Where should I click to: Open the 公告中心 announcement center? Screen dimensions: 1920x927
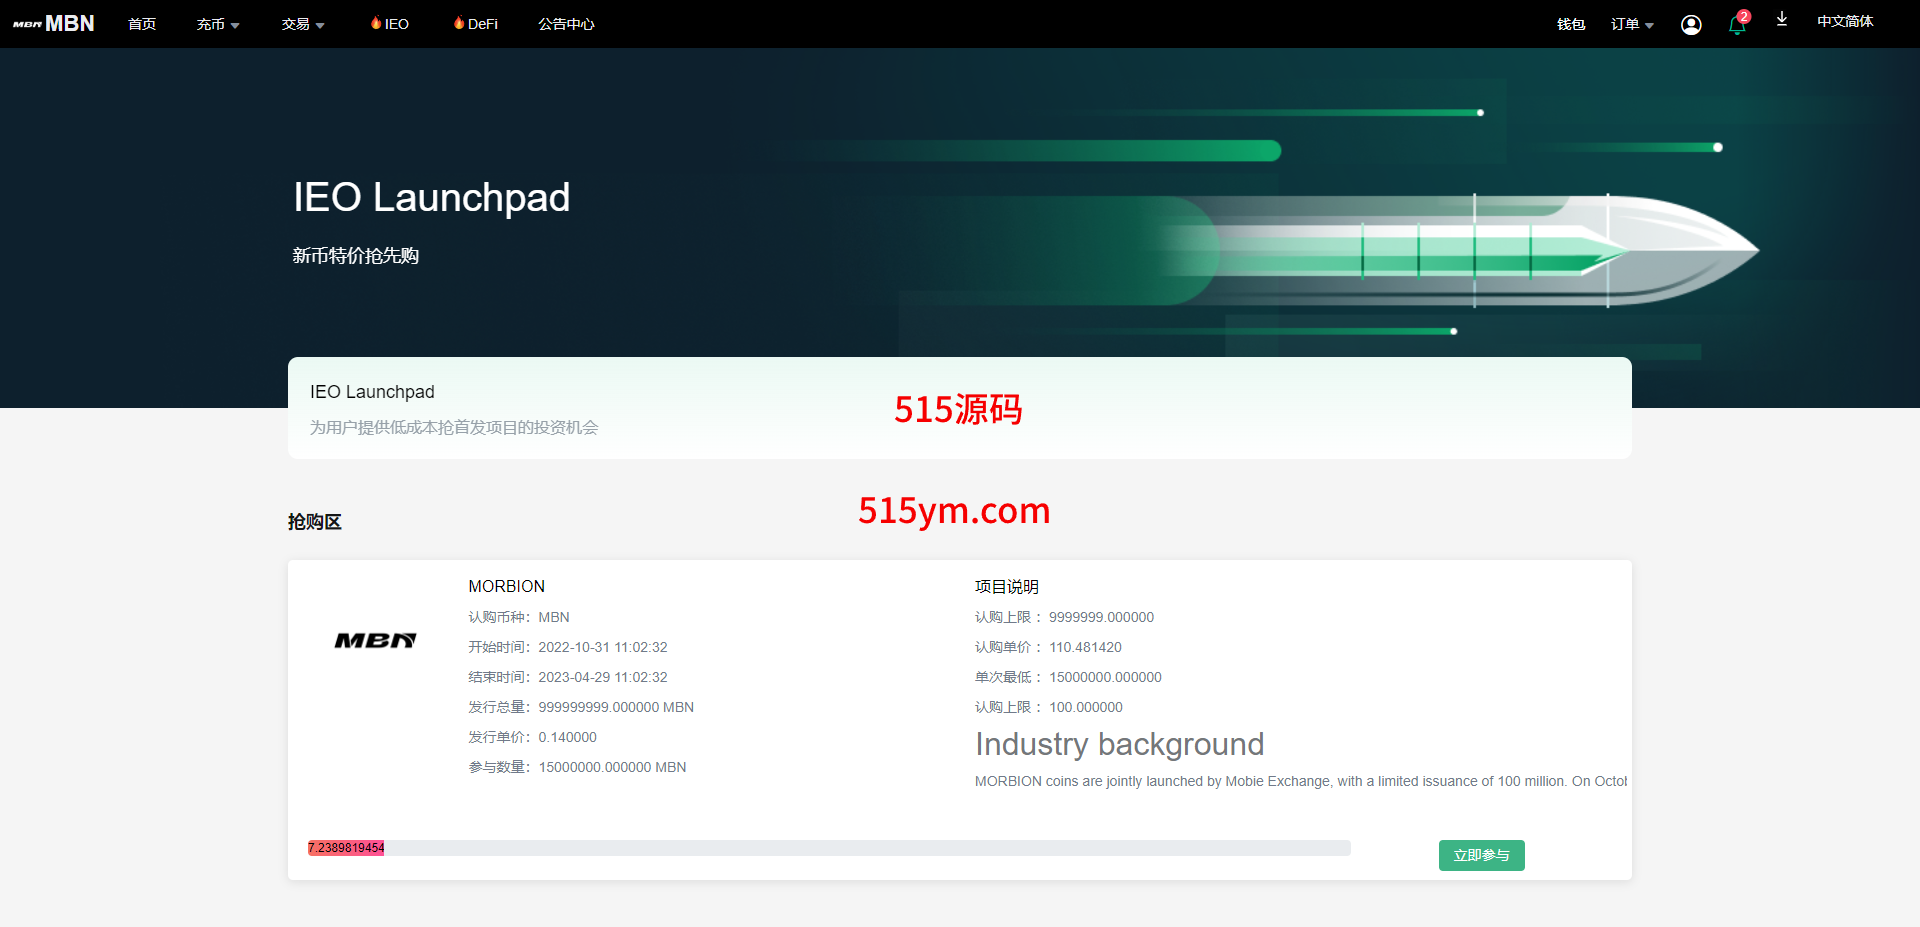tap(566, 24)
